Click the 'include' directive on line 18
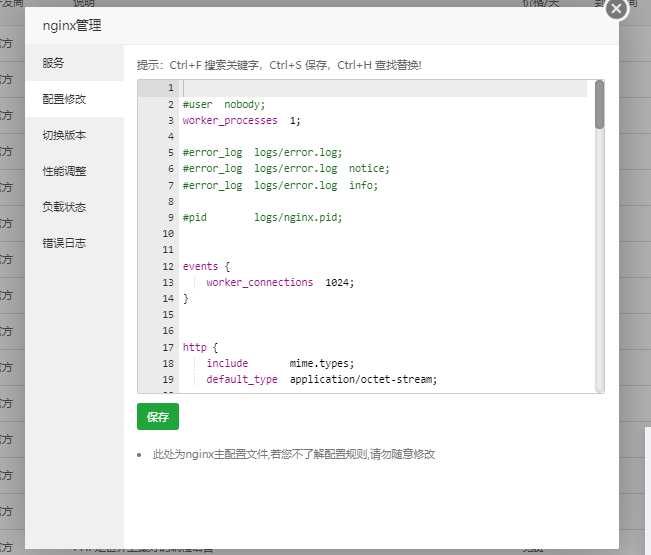 [x=227, y=363]
